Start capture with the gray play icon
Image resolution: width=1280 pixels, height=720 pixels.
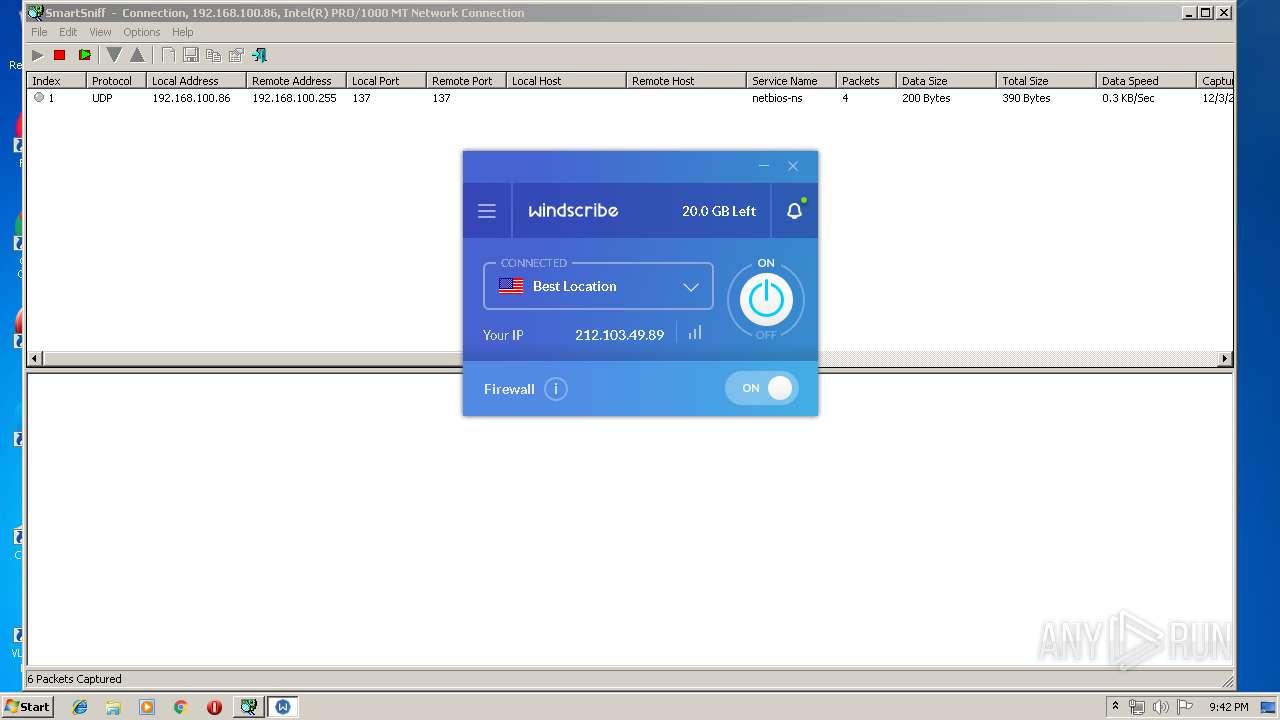click(37, 55)
